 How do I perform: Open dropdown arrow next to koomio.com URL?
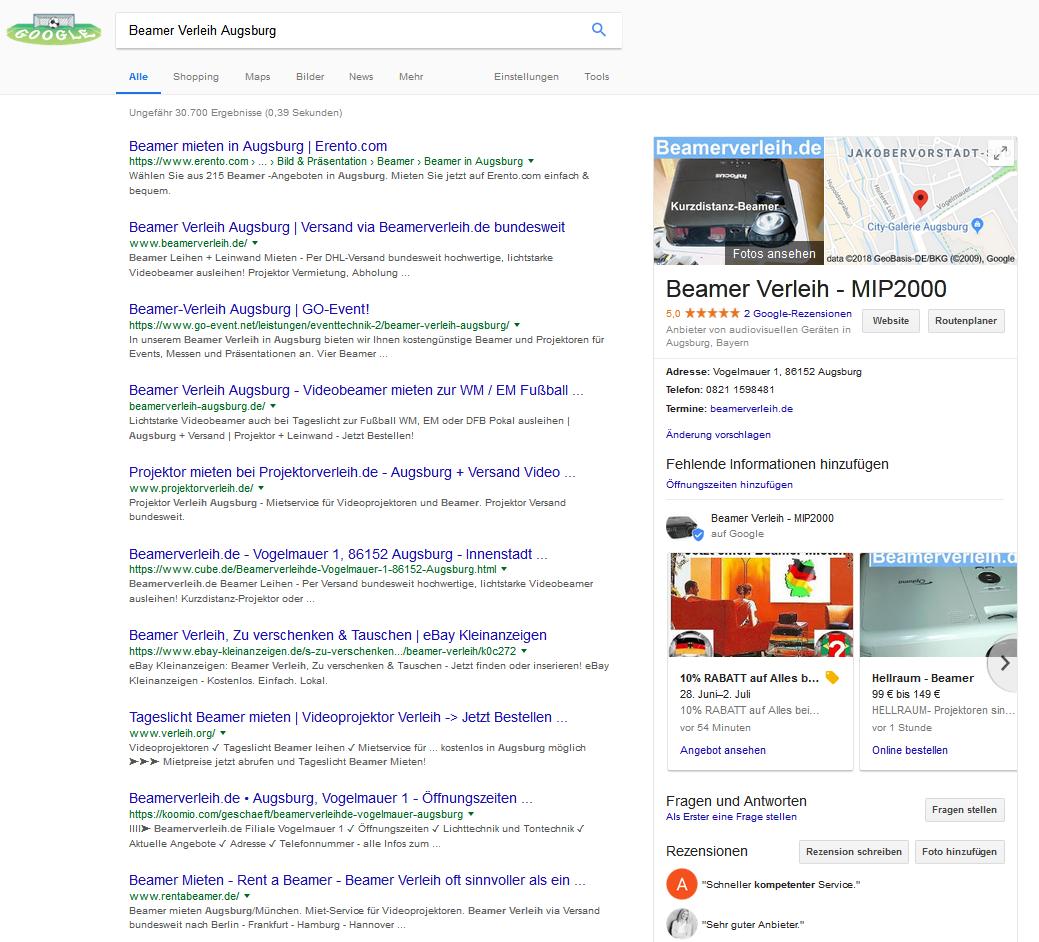(470, 813)
